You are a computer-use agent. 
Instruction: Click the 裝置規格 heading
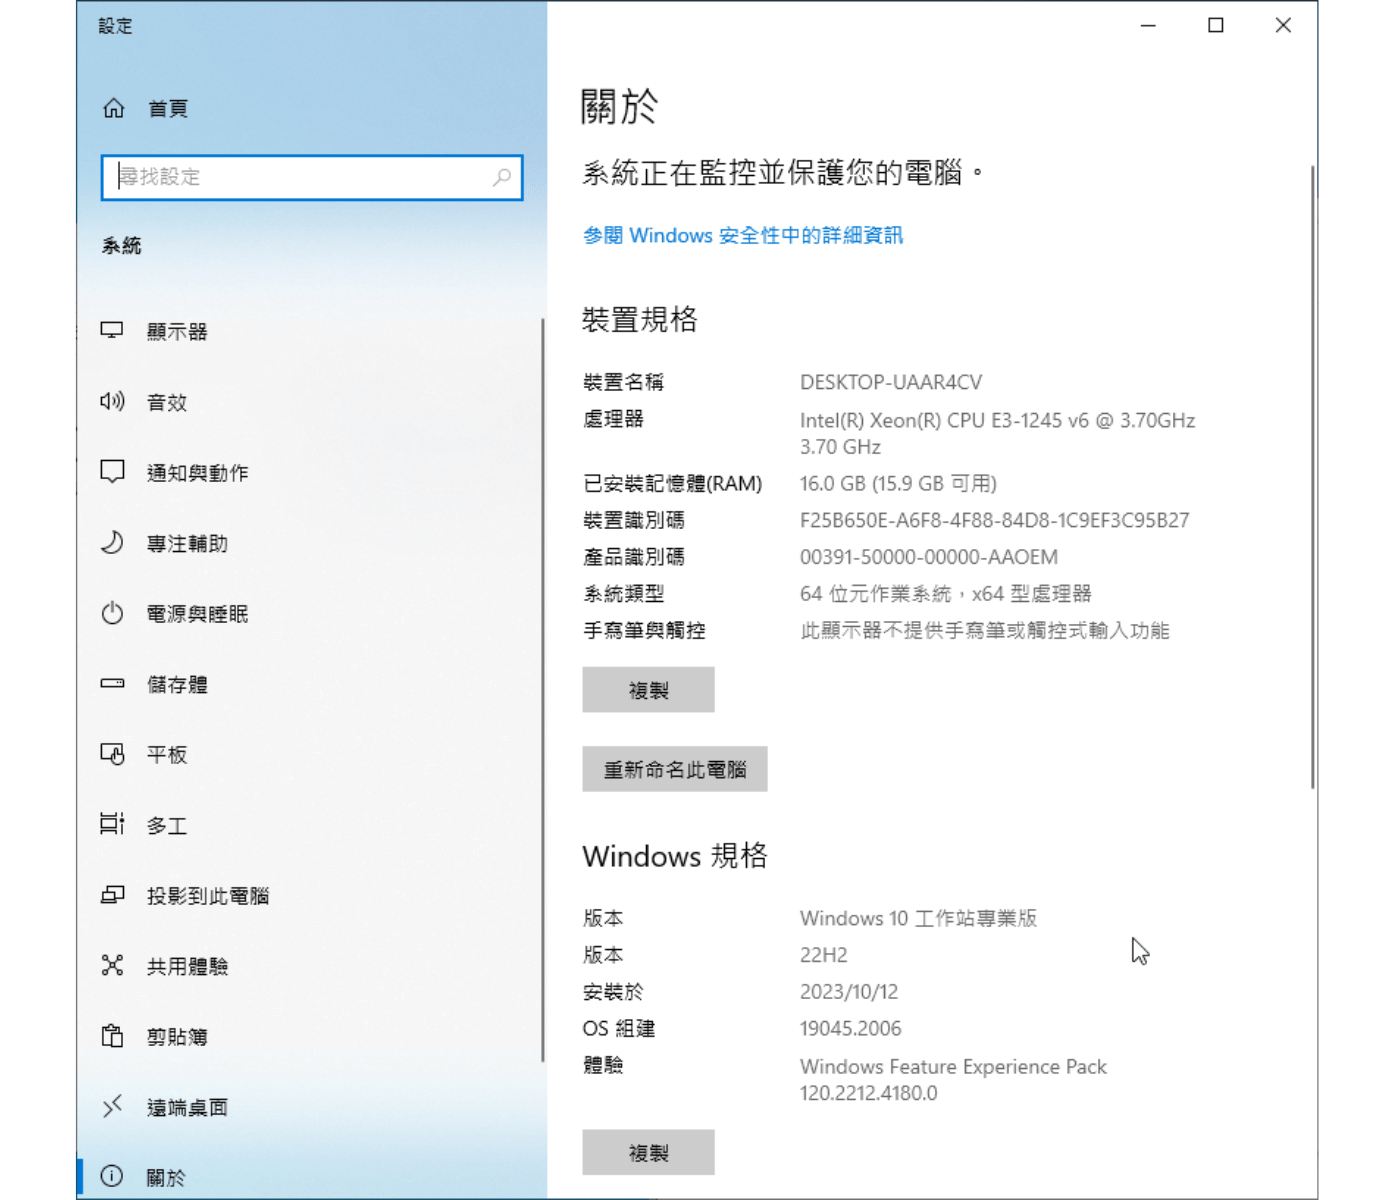pos(640,319)
